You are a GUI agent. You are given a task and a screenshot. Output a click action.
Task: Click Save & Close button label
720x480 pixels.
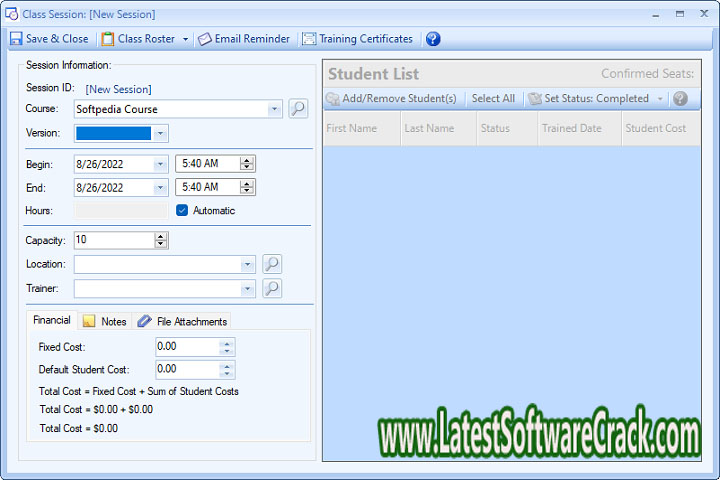coord(57,39)
